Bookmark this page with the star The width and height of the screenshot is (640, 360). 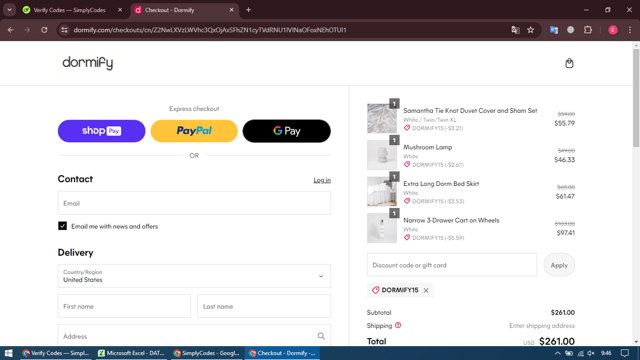coord(530,30)
